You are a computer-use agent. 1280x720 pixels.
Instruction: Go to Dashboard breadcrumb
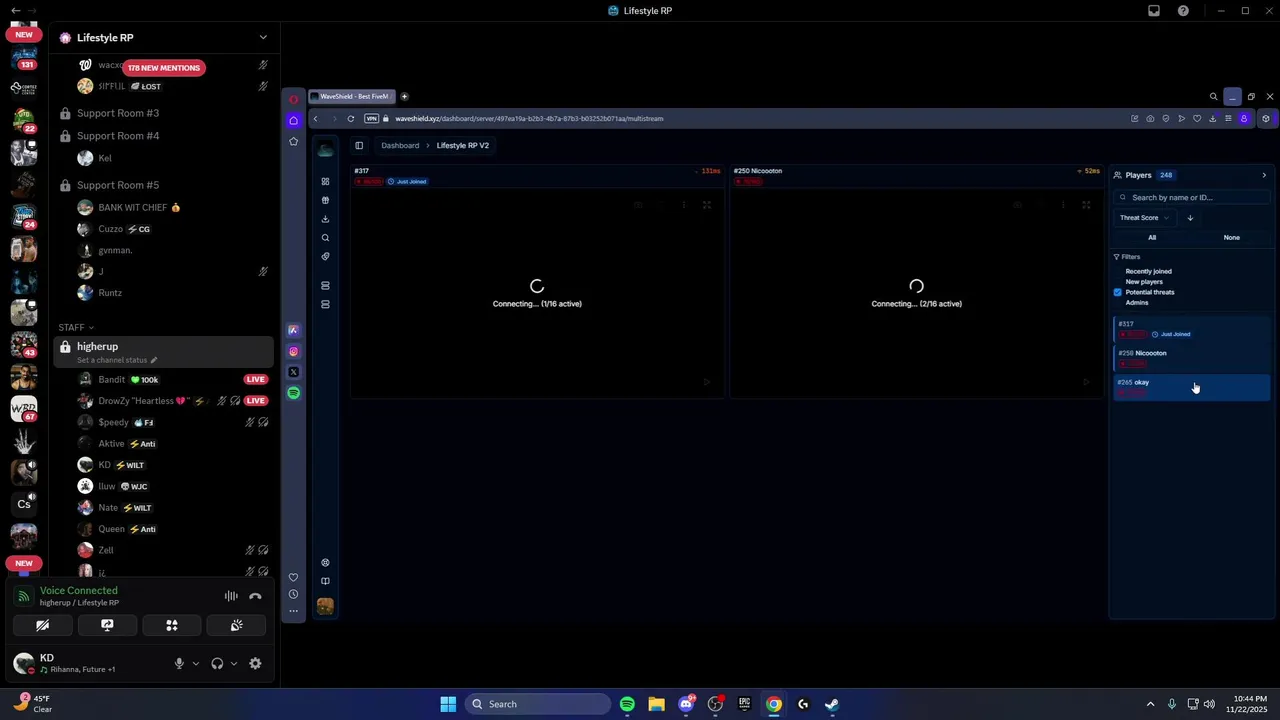click(x=400, y=145)
